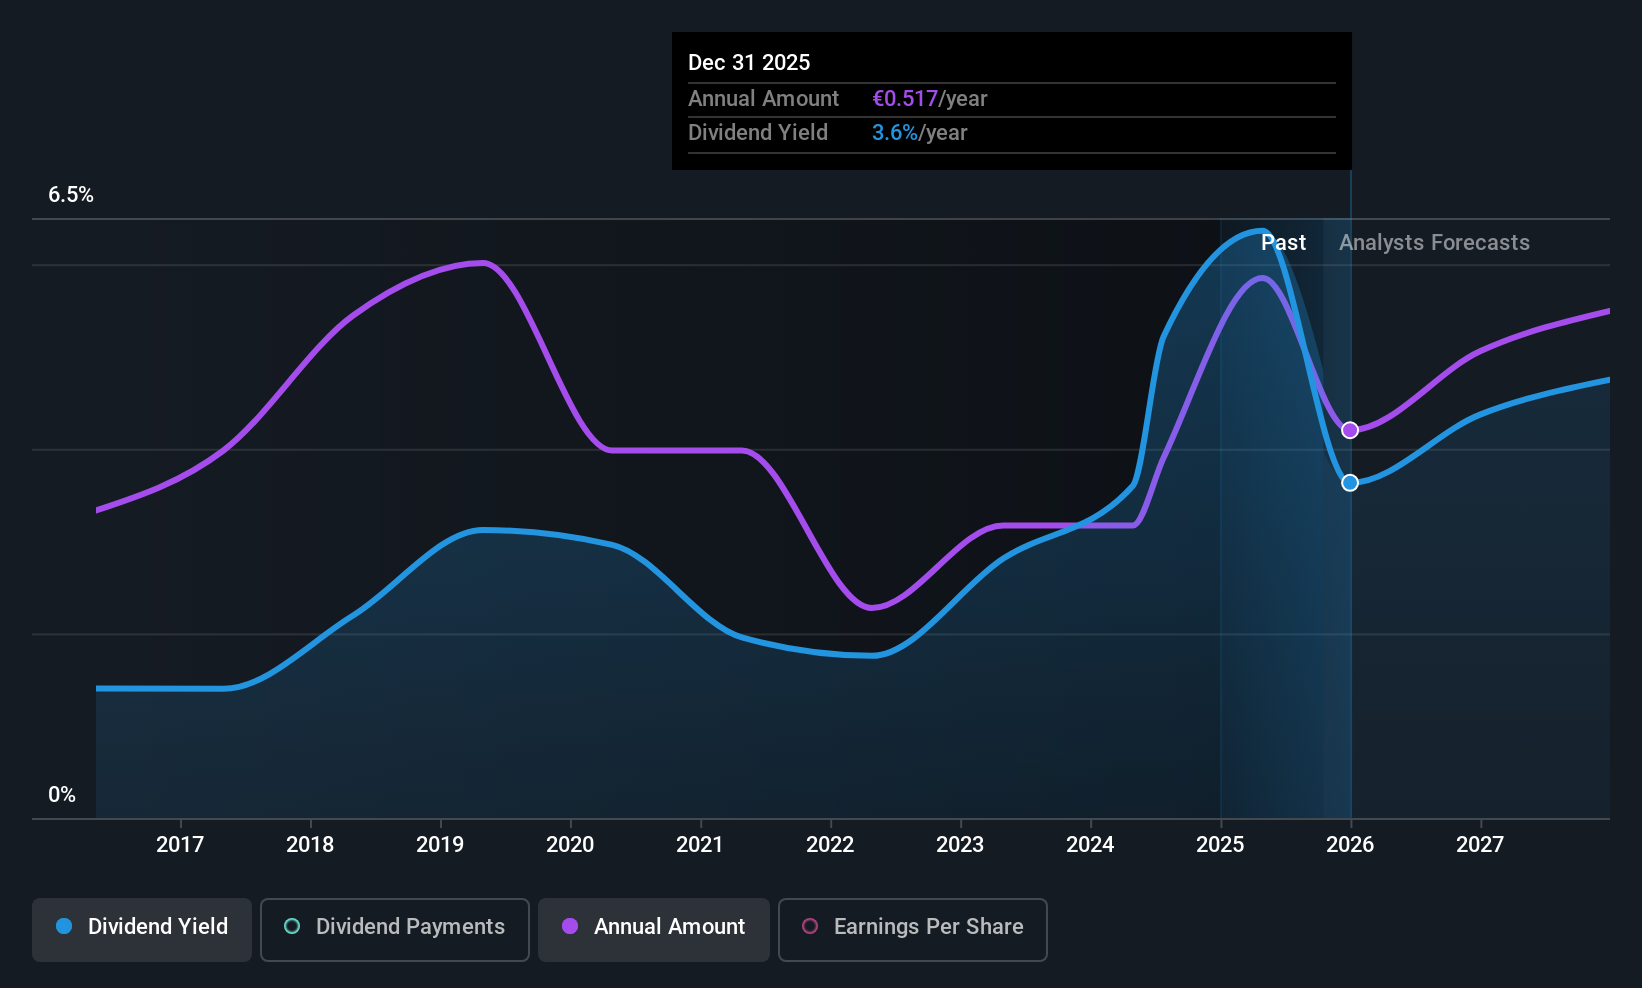Click the tooltip's Dividend Yield label
Screen dimensions: 1642x988
758,133
